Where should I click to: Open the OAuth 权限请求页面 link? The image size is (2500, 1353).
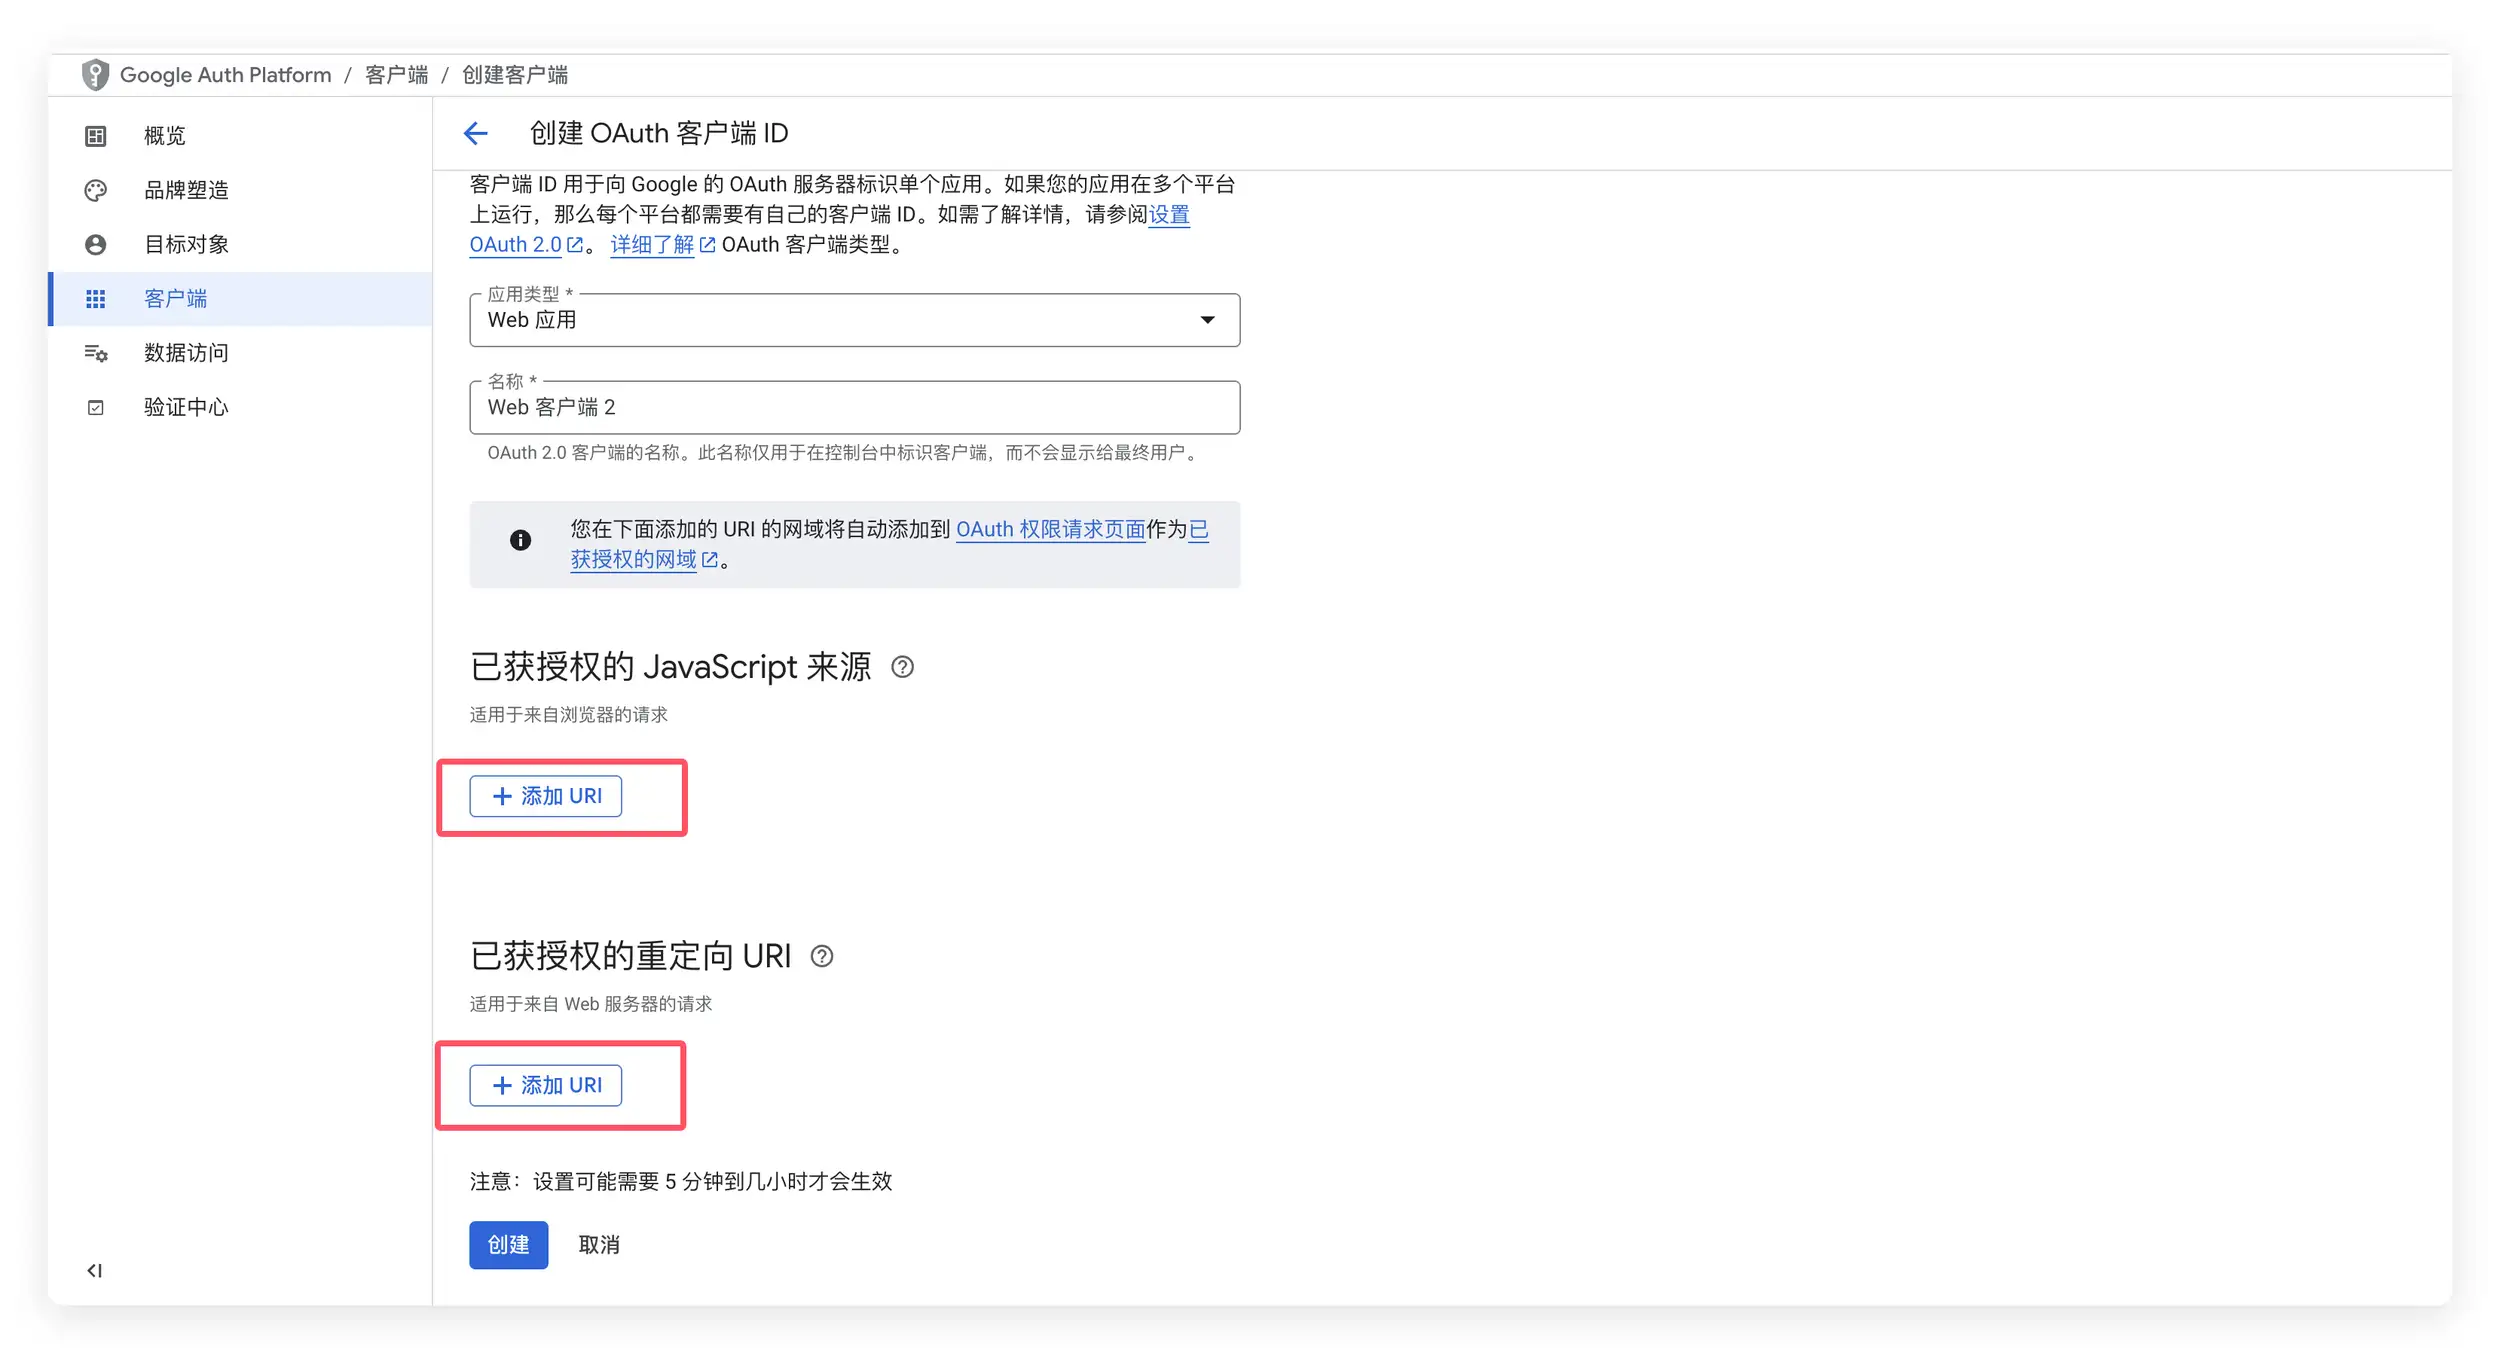coord(1052,529)
